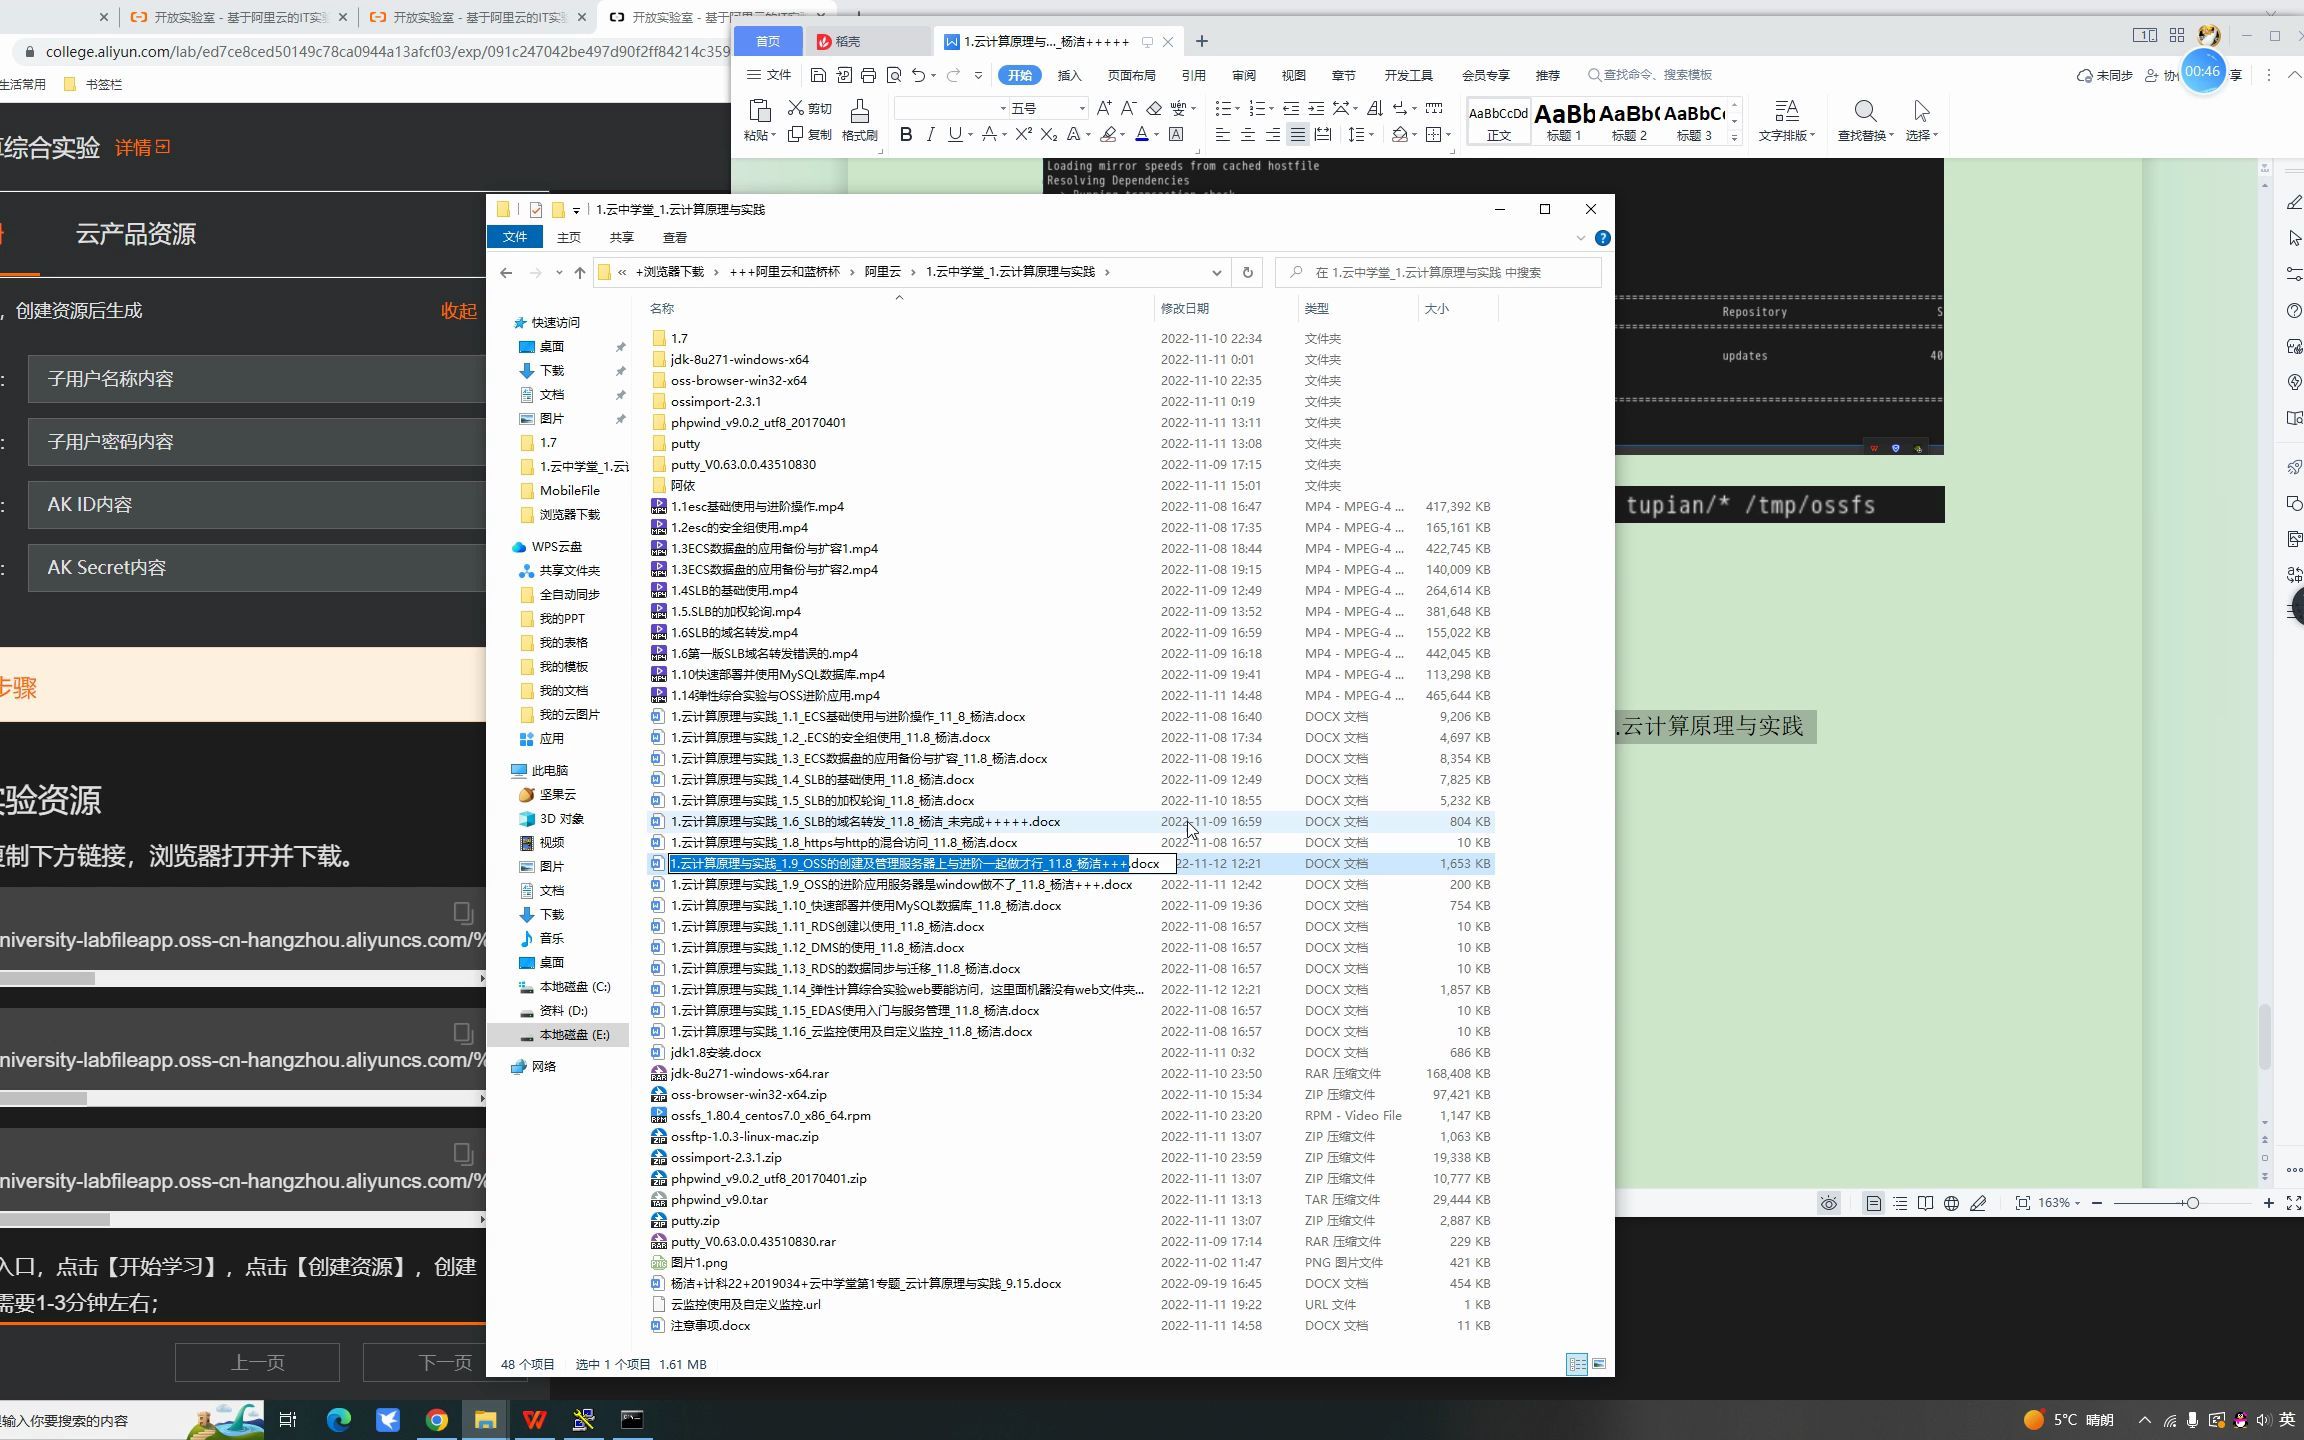Click the Increase Indent icon

pos(1316,108)
